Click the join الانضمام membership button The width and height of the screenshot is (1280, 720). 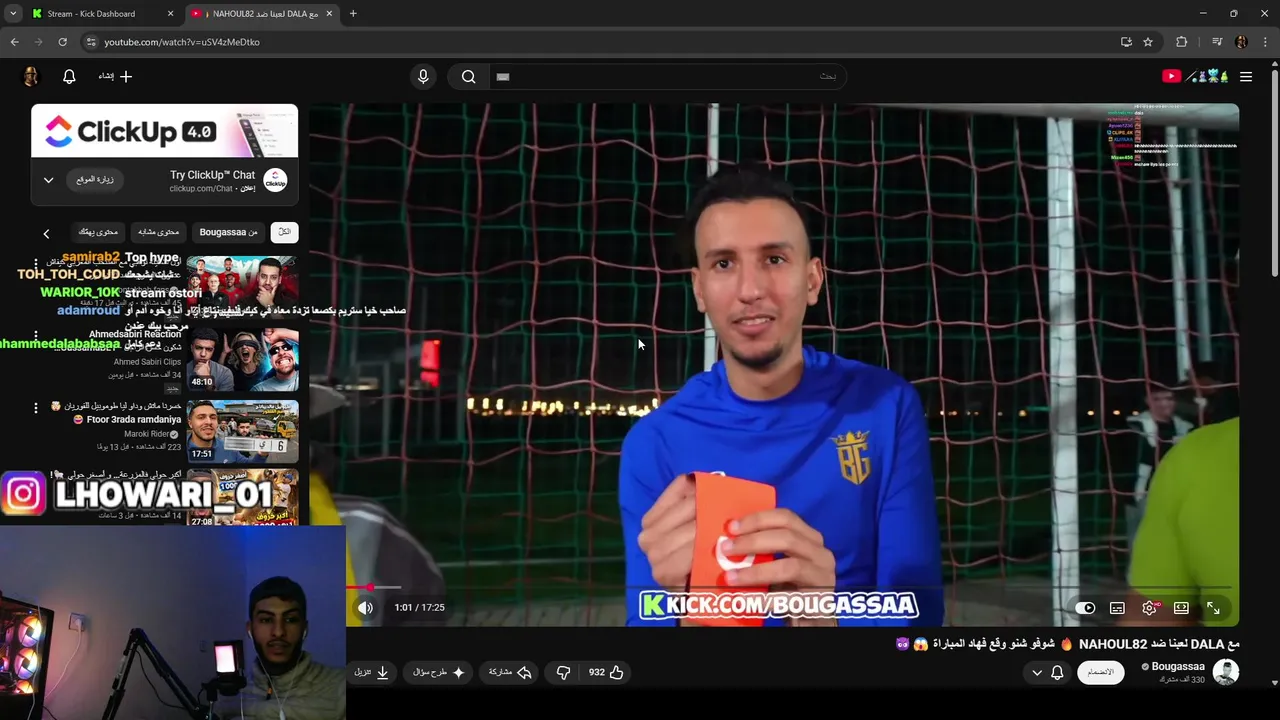pyautogui.click(x=1100, y=672)
